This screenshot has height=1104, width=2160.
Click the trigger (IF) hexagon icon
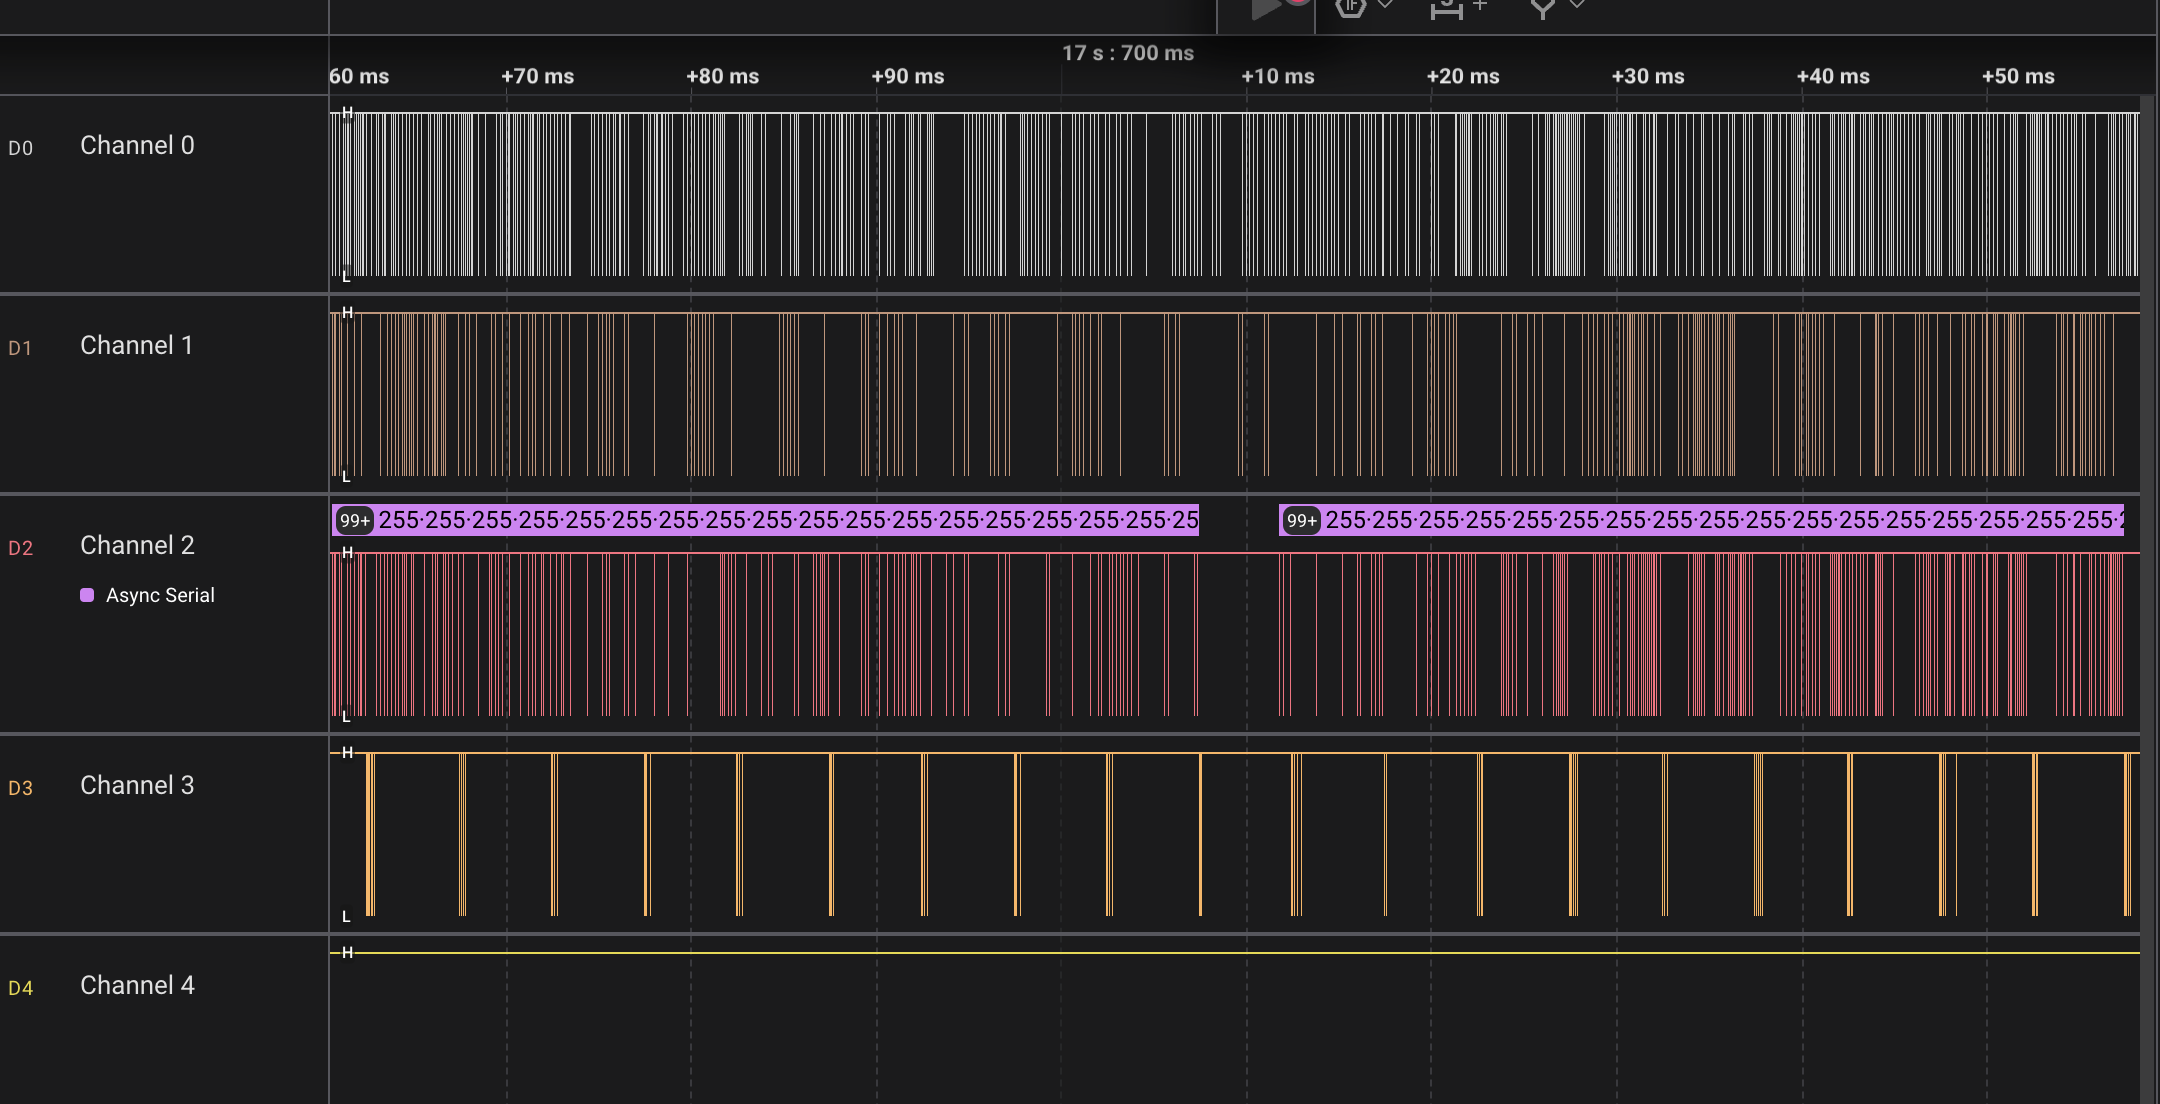[x=1350, y=7]
